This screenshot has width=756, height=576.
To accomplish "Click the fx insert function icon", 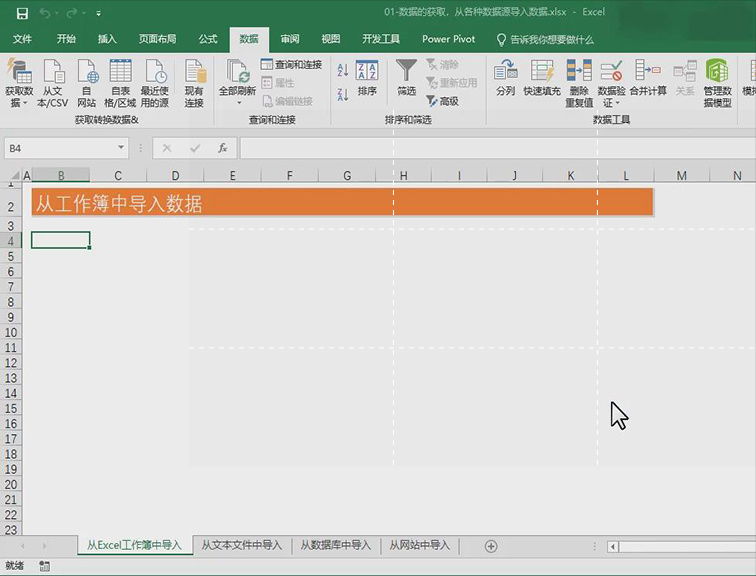I will [222, 148].
